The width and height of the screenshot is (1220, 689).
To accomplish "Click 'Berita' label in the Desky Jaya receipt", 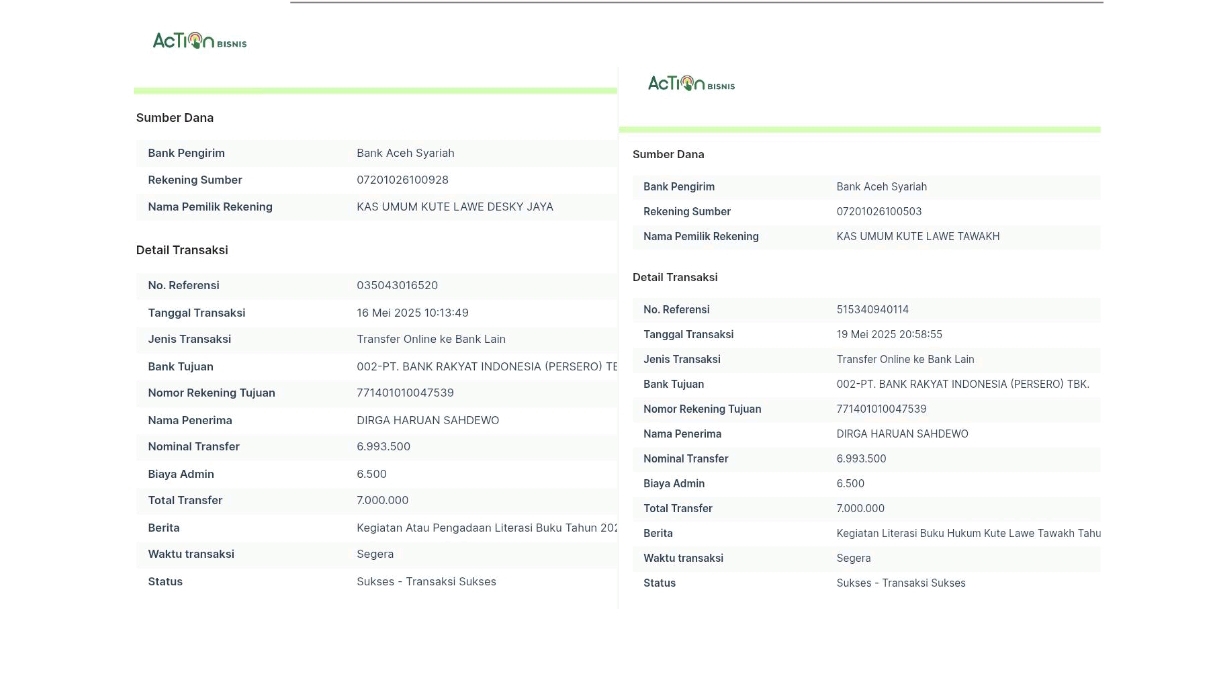I will [164, 528].
